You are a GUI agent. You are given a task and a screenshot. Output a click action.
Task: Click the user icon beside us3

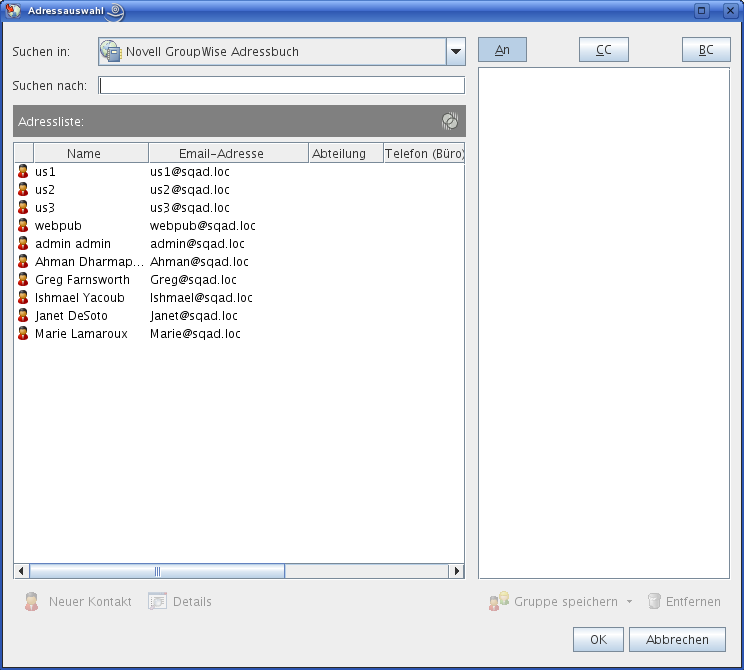[23, 207]
